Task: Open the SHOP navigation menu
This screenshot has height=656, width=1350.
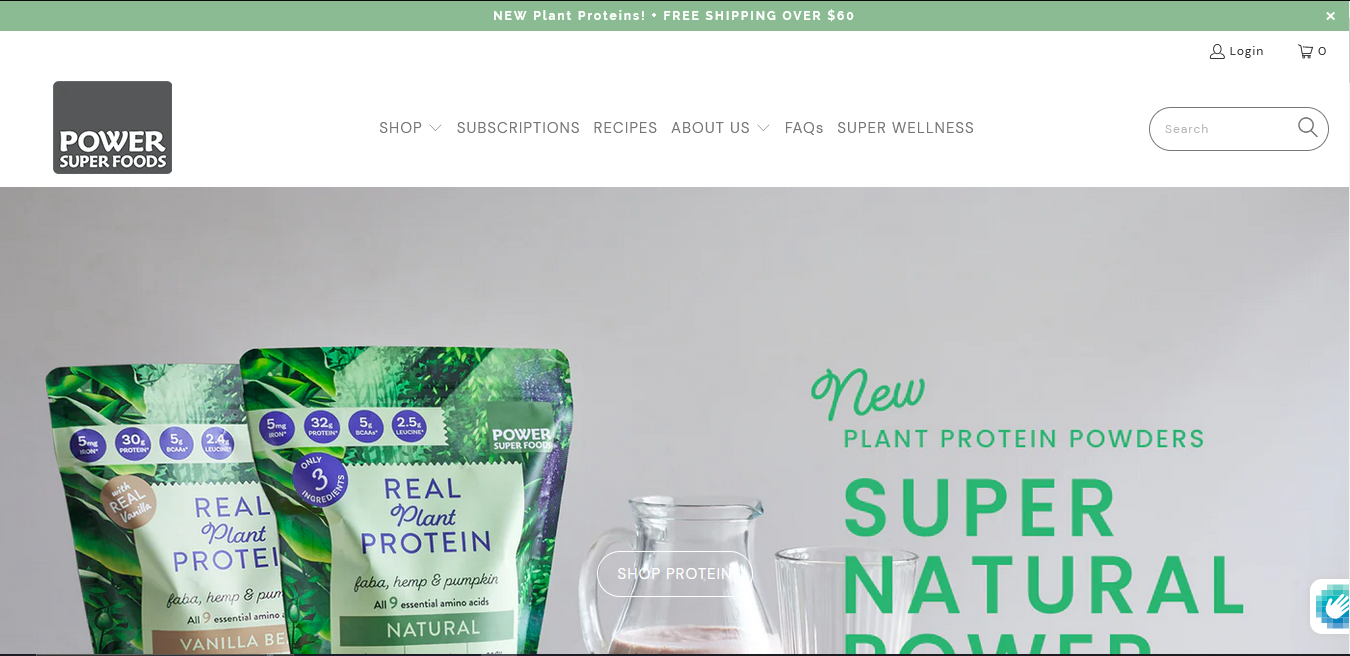Action: click(x=400, y=128)
